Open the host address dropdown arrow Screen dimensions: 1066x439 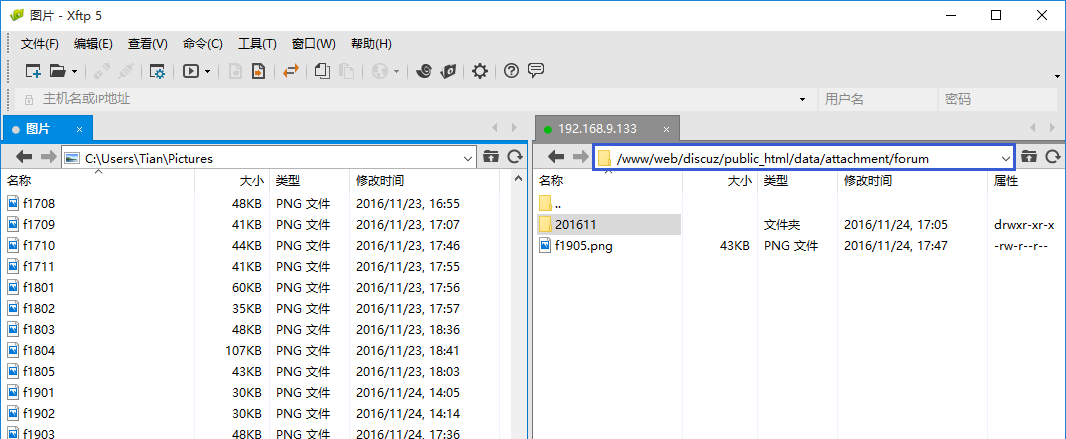(x=802, y=100)
